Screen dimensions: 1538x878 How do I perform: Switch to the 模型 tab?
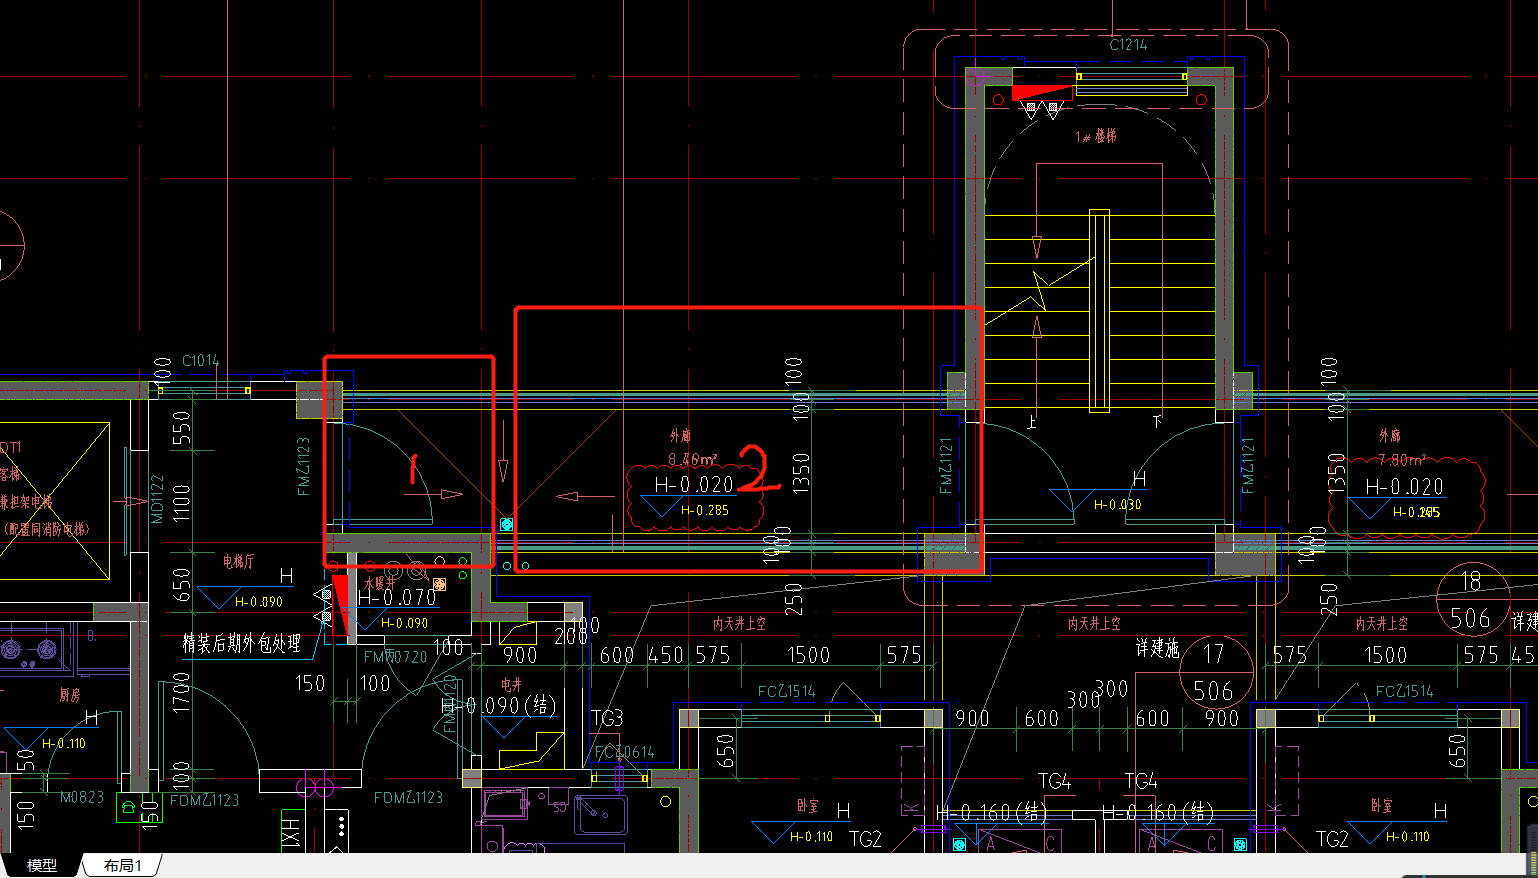coord(41,865)
